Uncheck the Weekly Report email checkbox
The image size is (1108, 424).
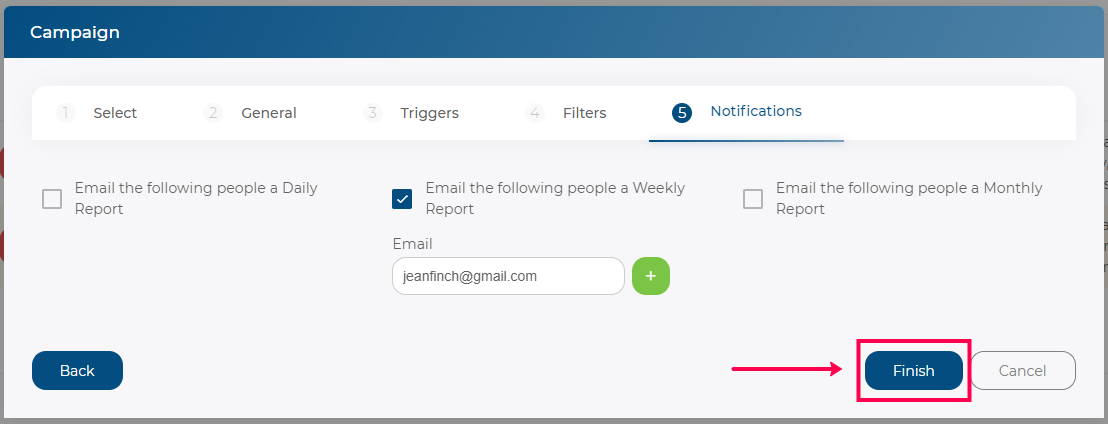402,199
